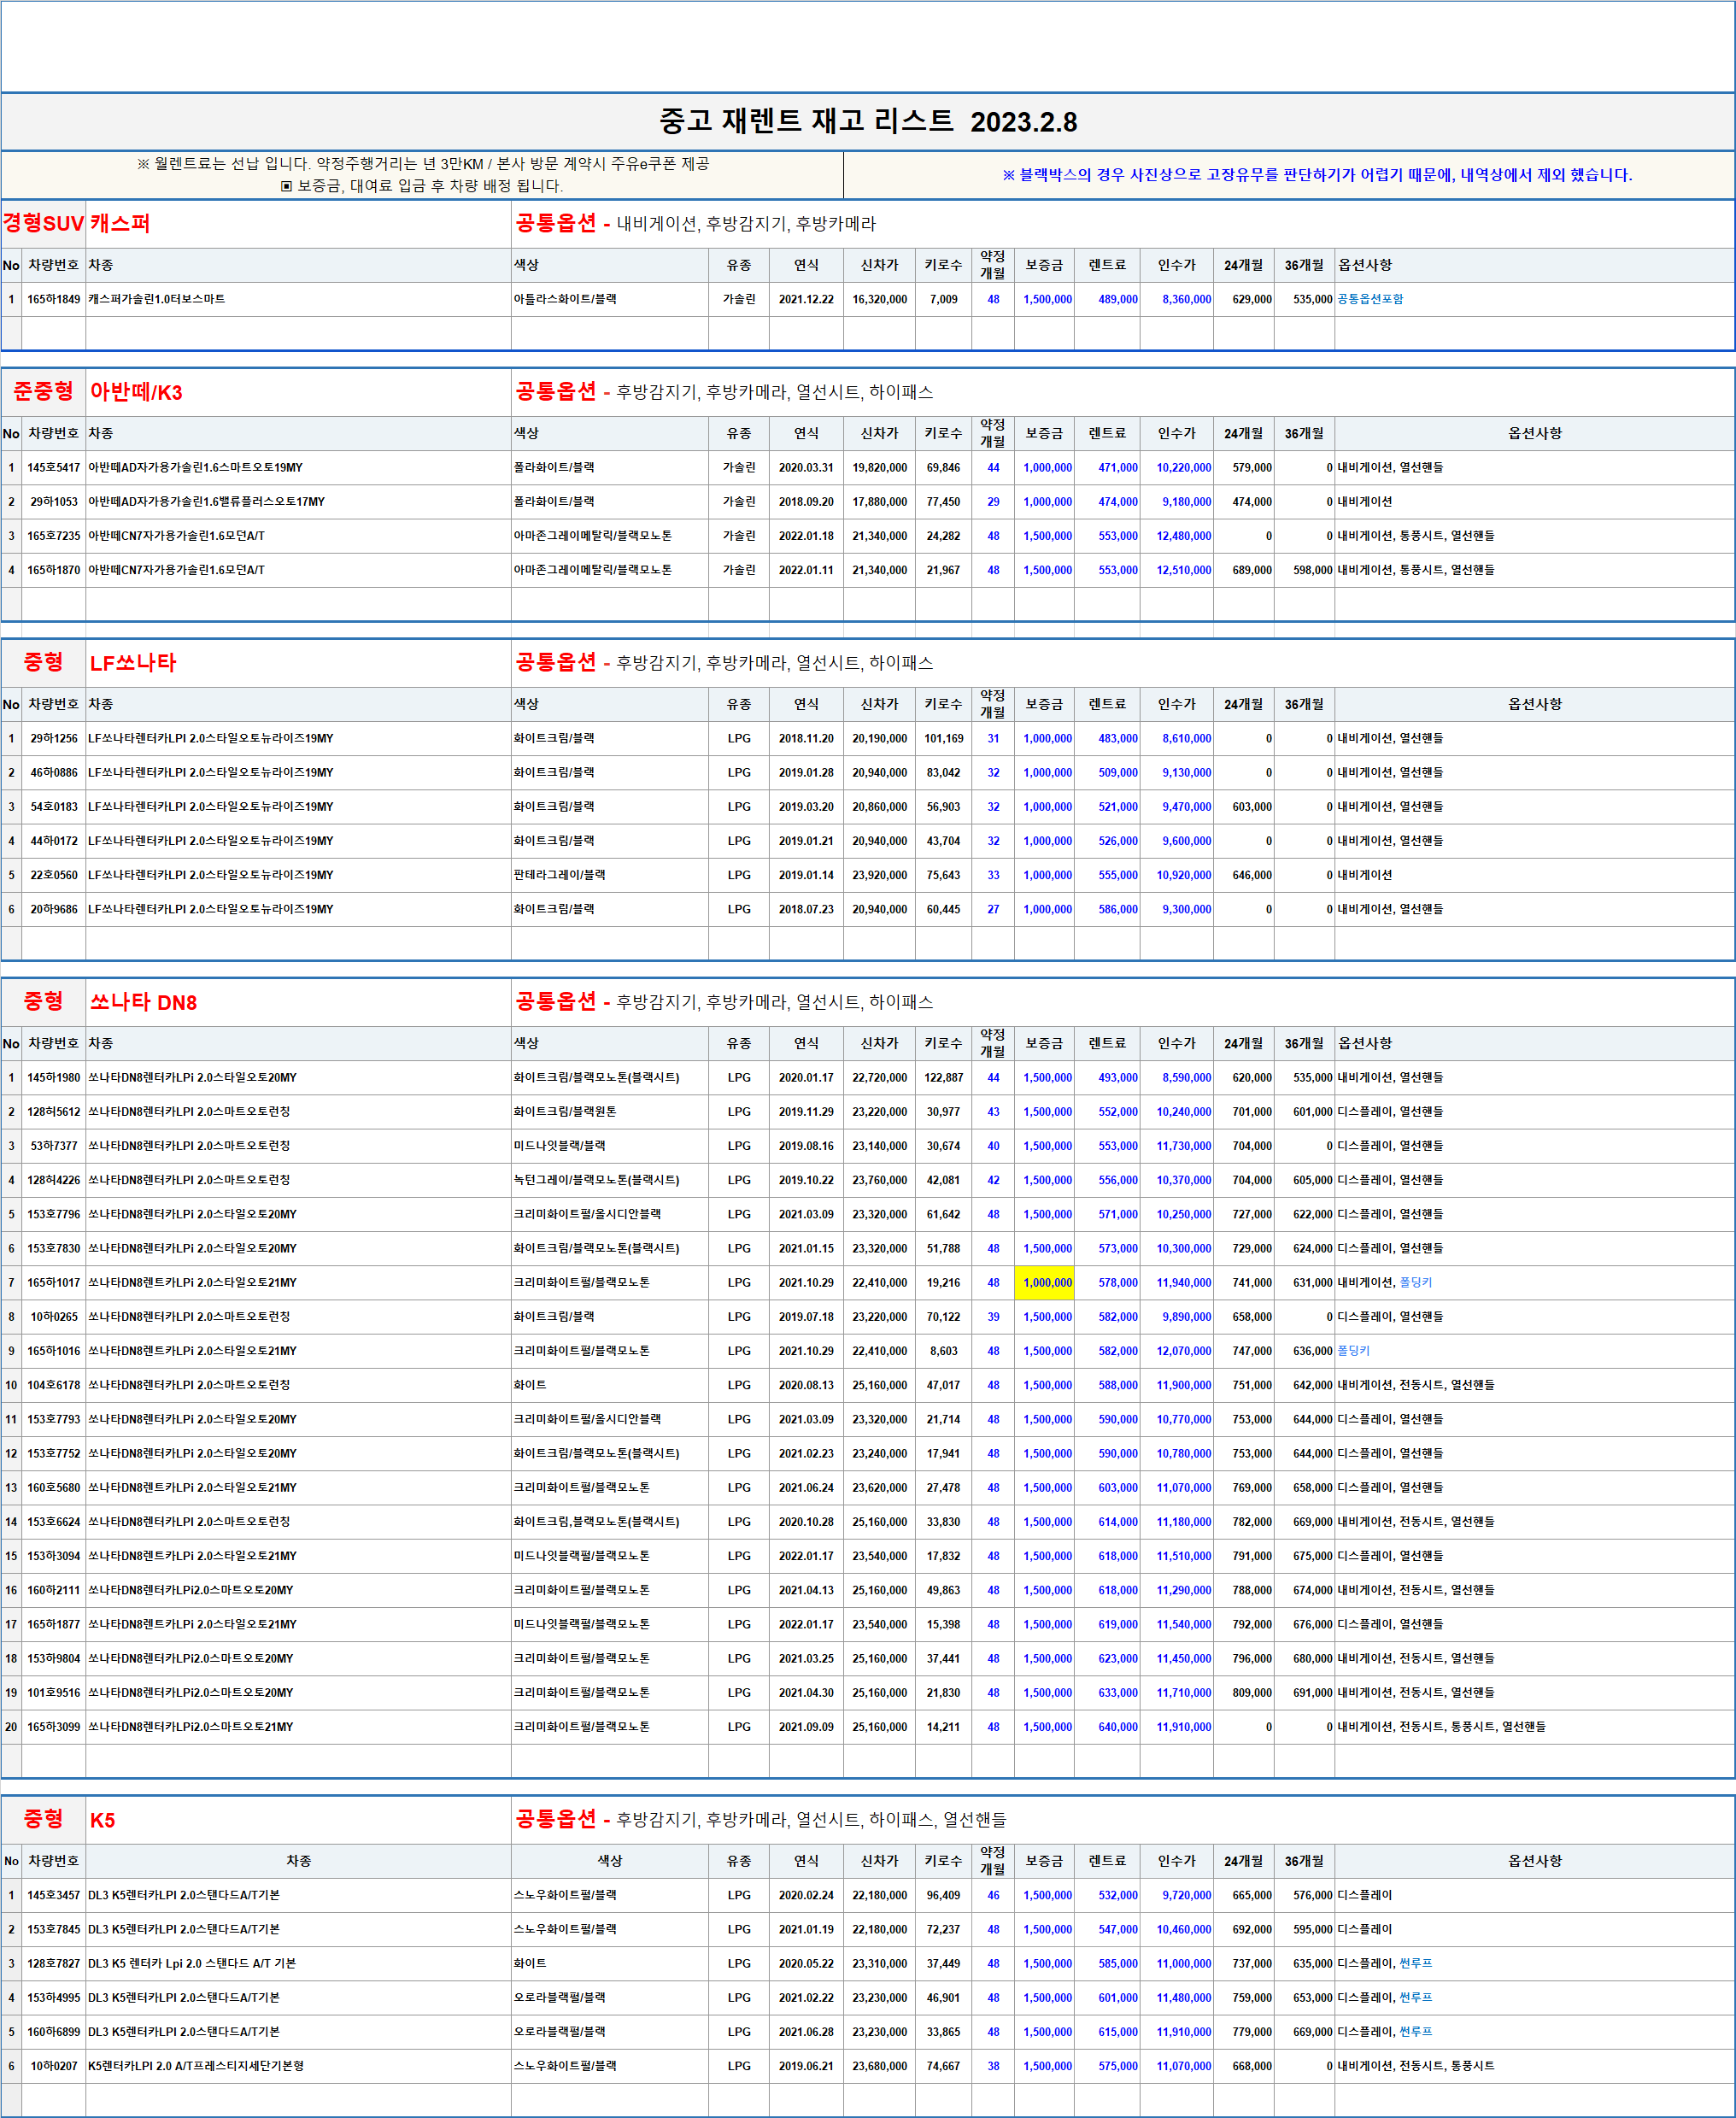The image size is (1736, 2118).
Task: Click vehicle number 153호7796
Action: 53,1214
